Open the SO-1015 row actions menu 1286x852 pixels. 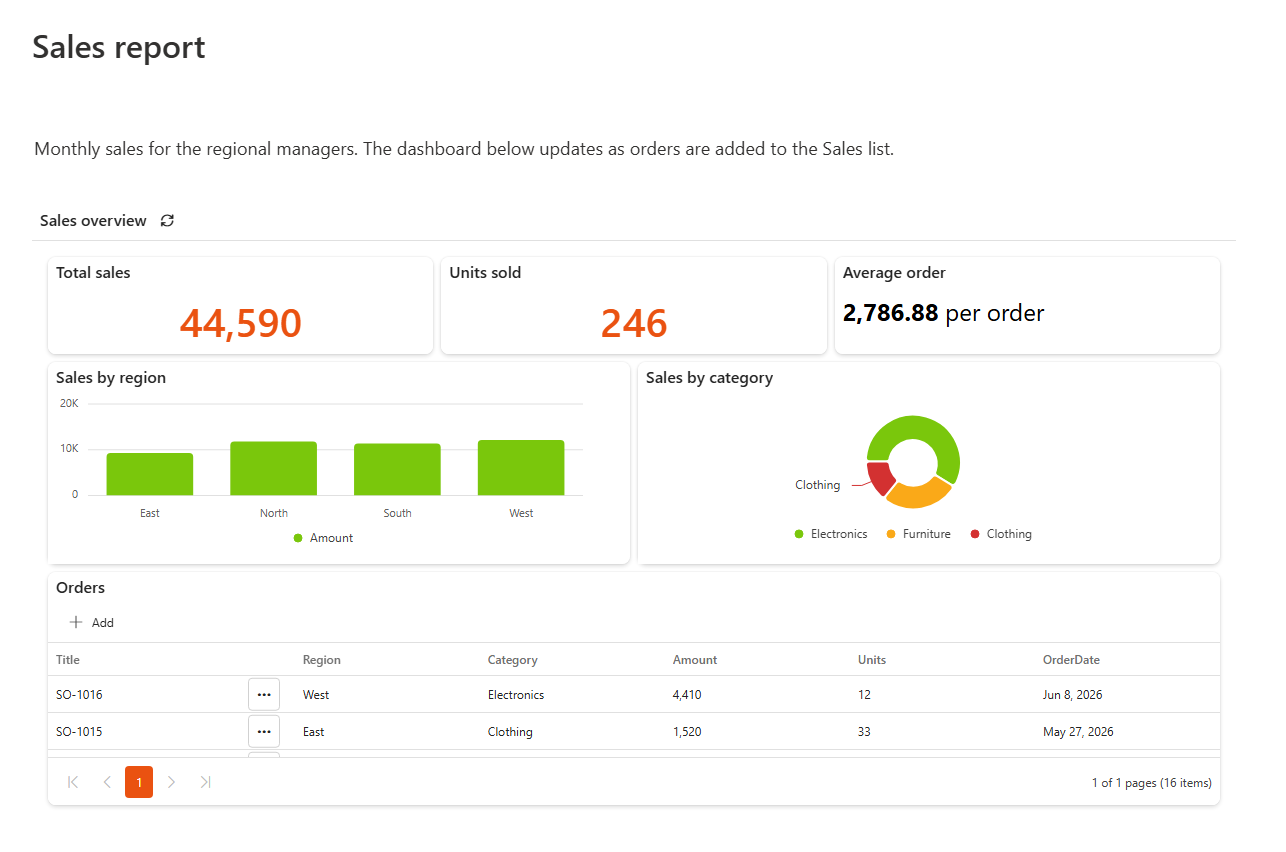[x=264, y=731]
